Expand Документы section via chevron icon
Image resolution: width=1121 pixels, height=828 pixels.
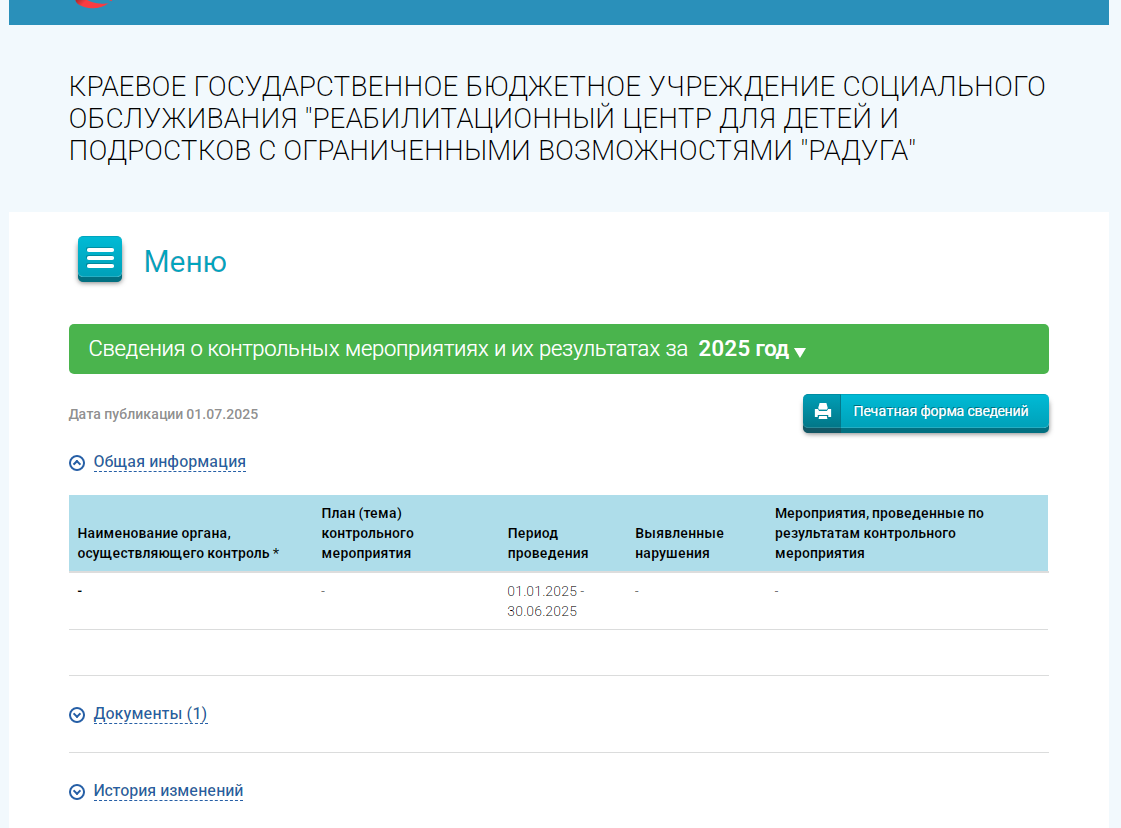pos(77,715)
